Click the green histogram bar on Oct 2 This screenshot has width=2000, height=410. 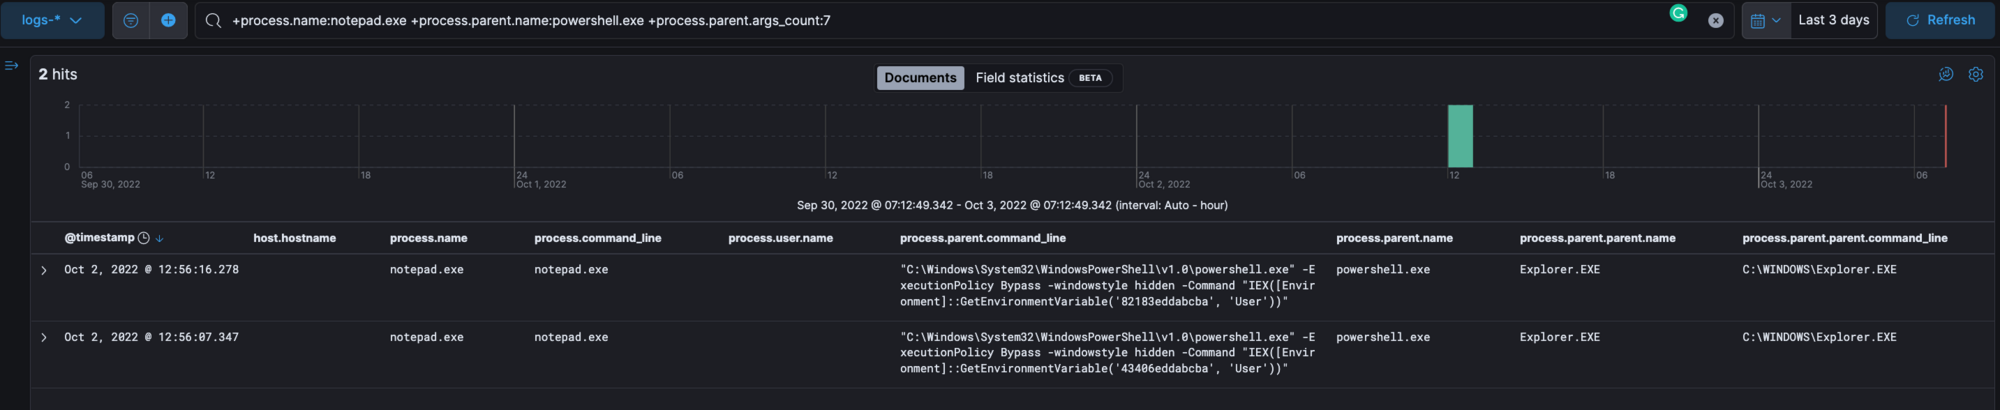[1460, 136]
